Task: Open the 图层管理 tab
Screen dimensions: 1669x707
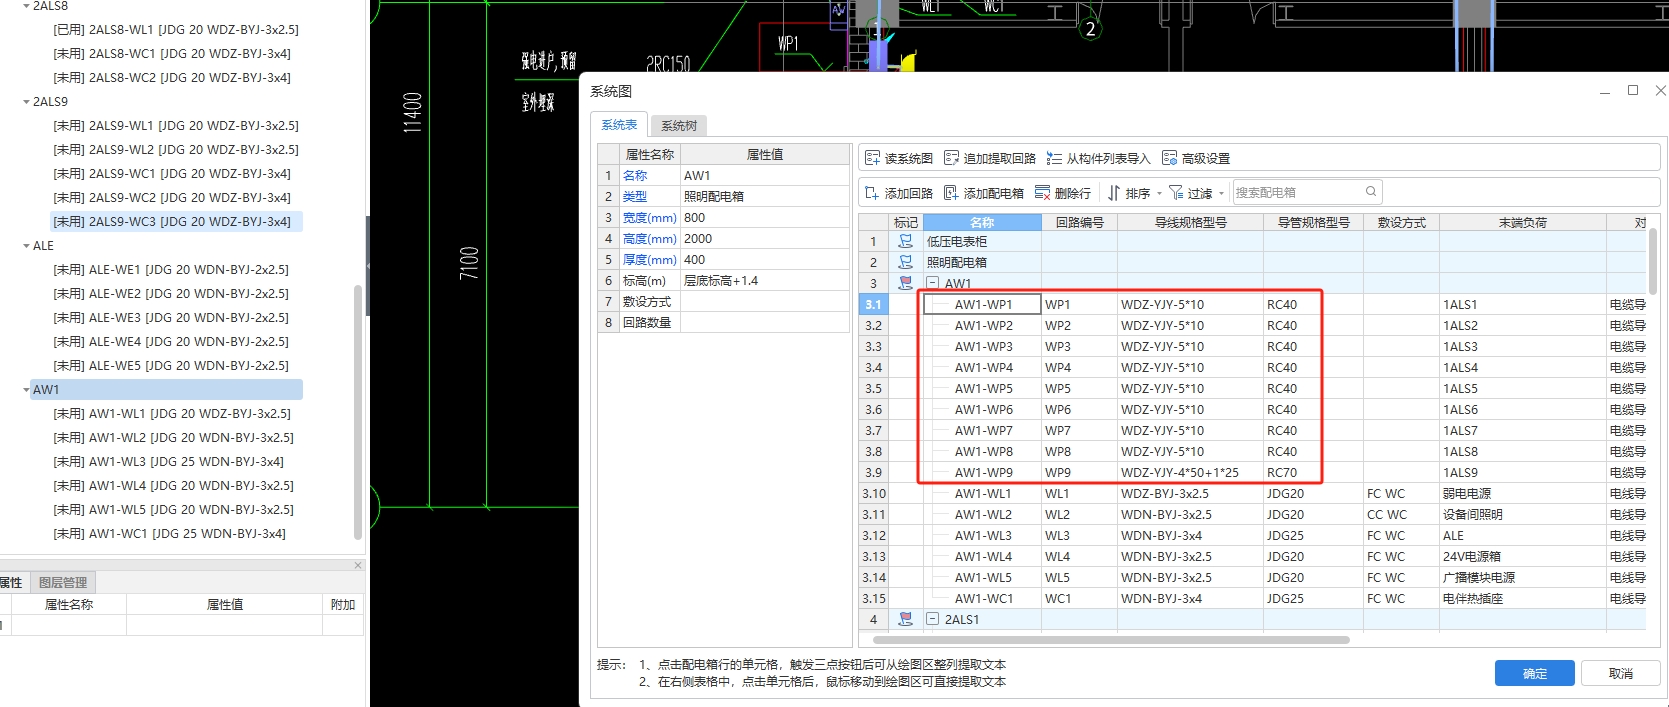Action: point(63,582)
